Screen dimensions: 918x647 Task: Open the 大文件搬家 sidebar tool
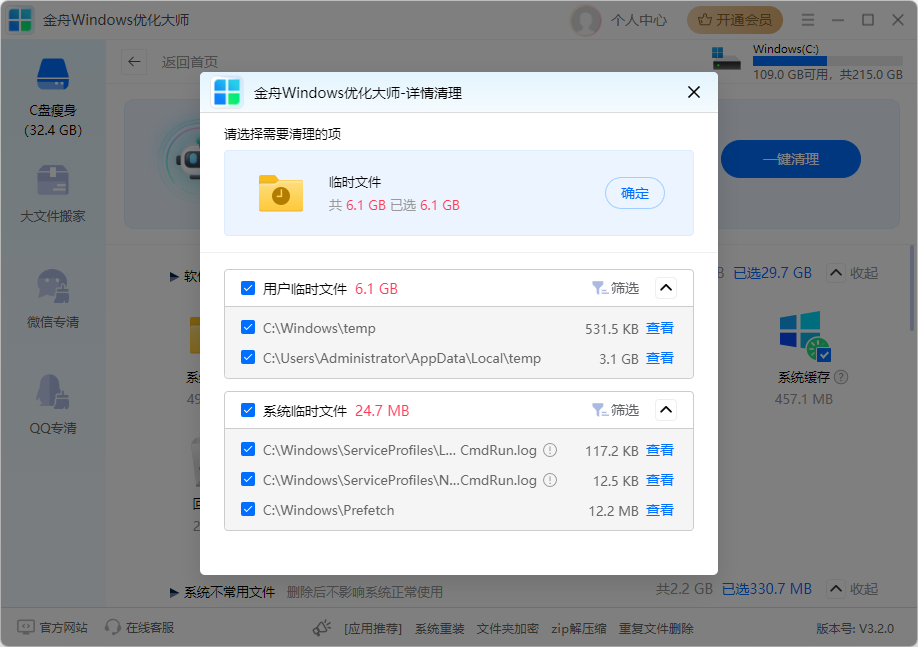53,194
